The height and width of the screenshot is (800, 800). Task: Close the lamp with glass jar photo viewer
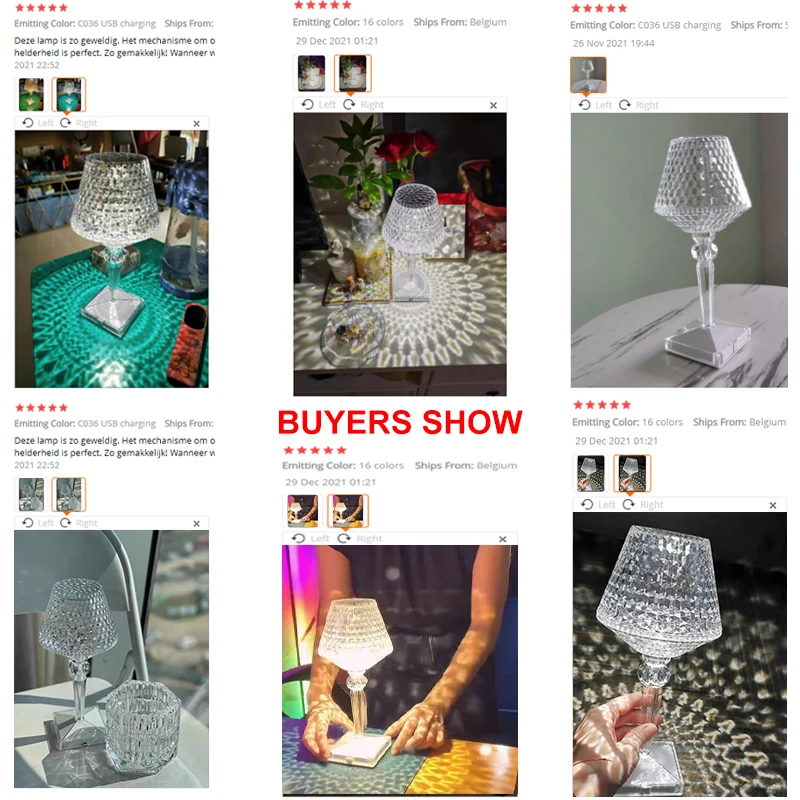click(196, 523)
